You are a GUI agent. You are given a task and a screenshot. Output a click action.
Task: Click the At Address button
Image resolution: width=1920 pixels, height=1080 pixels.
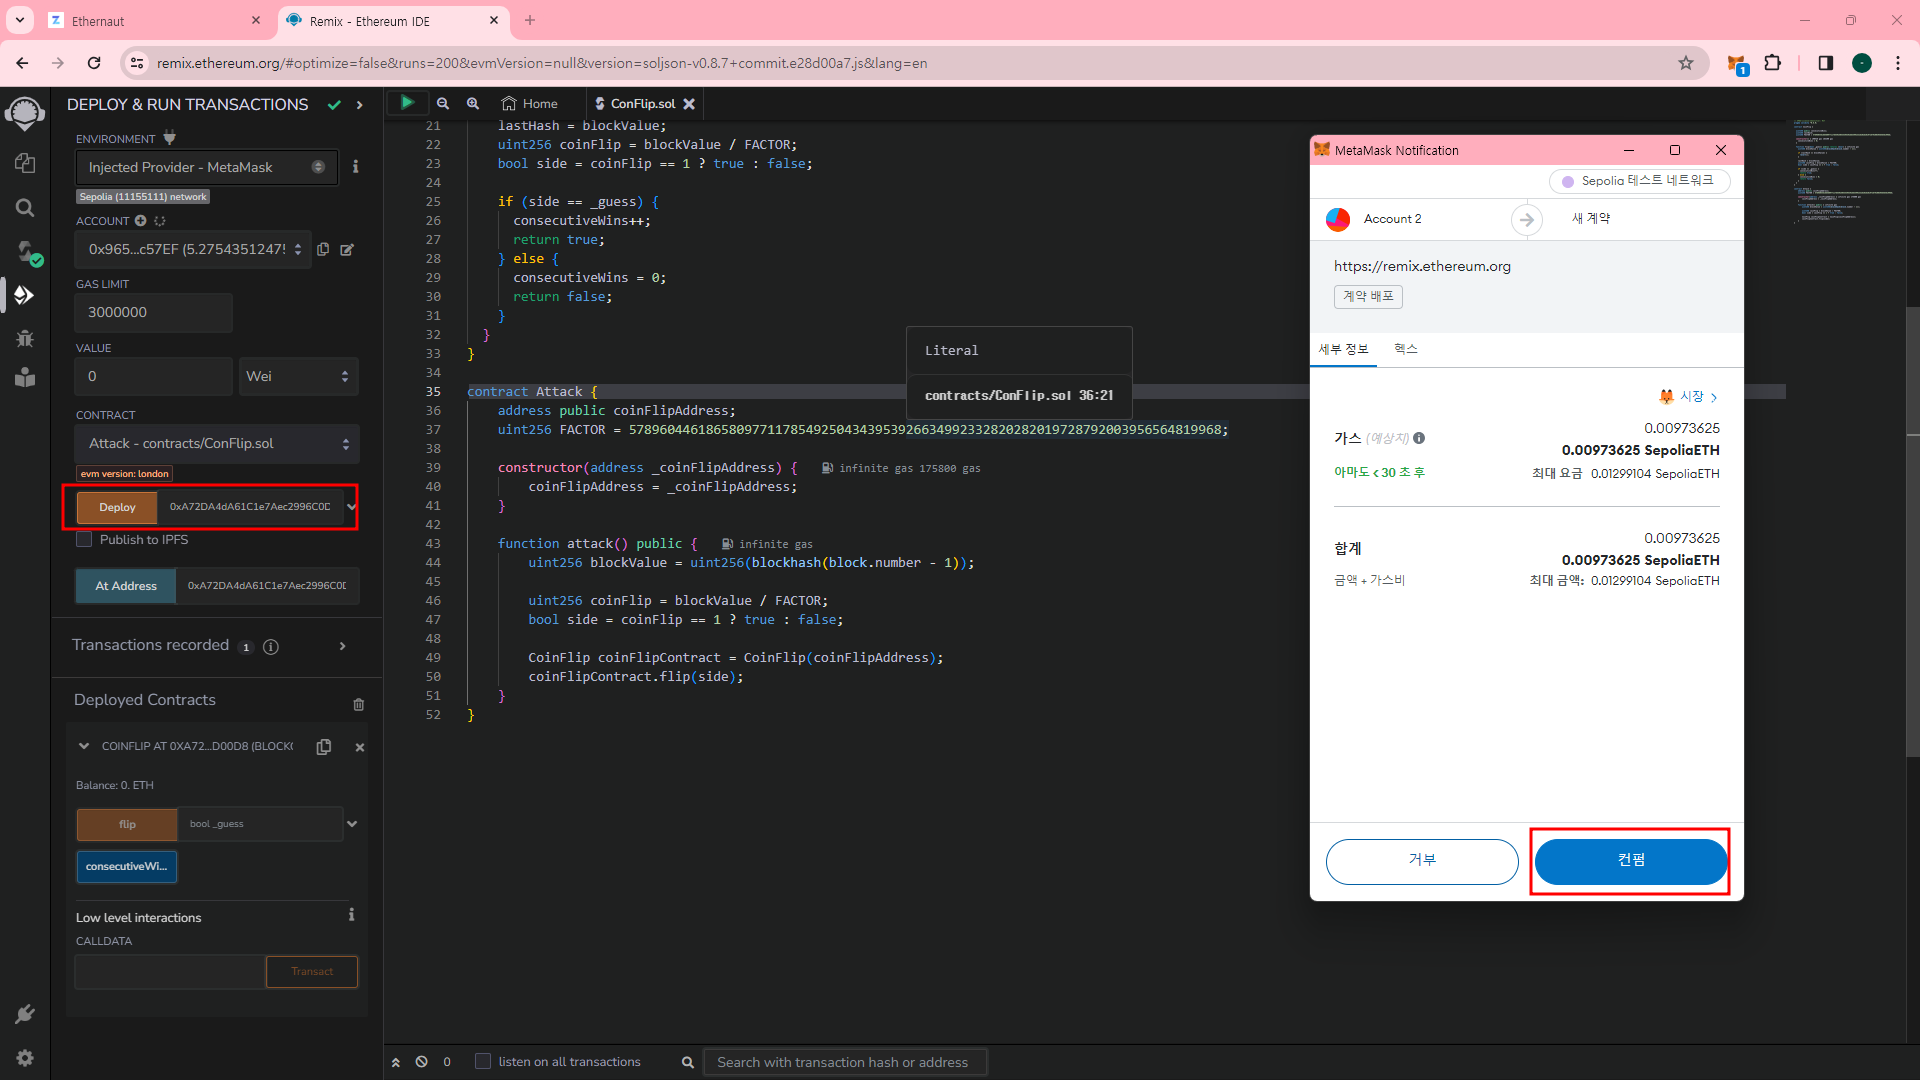click(126, 586)
